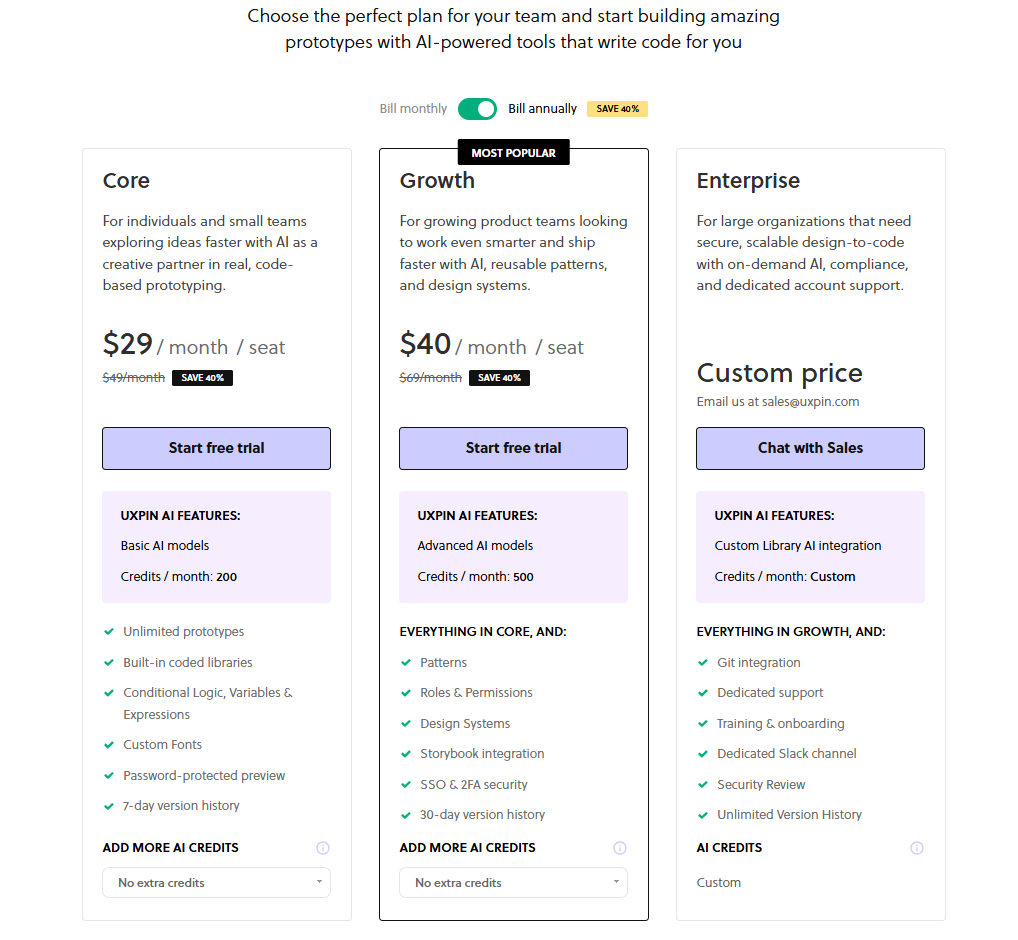Click info icon beside Growth AI credits
This screenshot has width=1018, height=940.
click(620, 848)
